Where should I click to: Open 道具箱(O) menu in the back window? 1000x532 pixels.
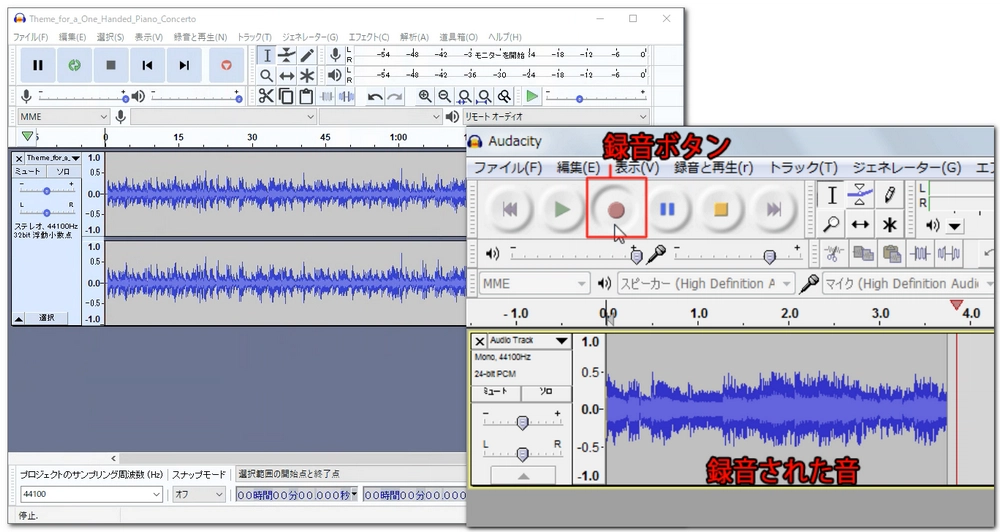point(459,37)
